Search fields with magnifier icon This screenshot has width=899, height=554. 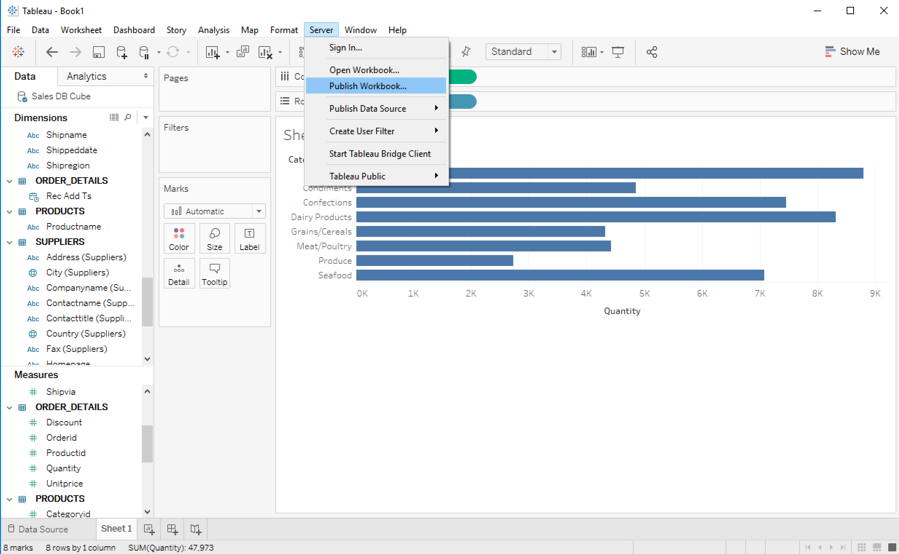pyautogui.click(x=128, y=117)
